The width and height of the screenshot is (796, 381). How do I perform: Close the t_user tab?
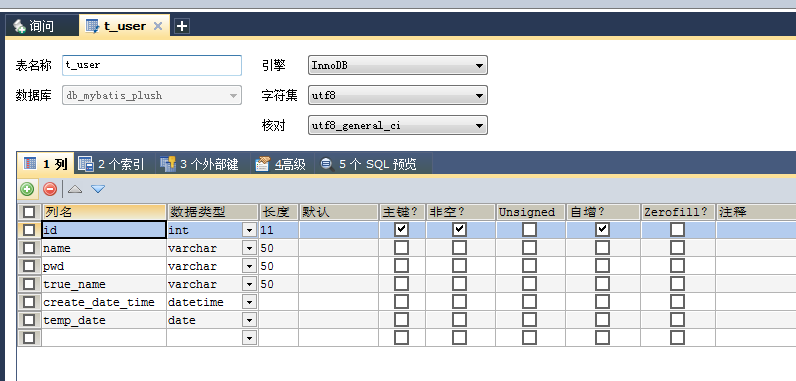click(158, 26)
